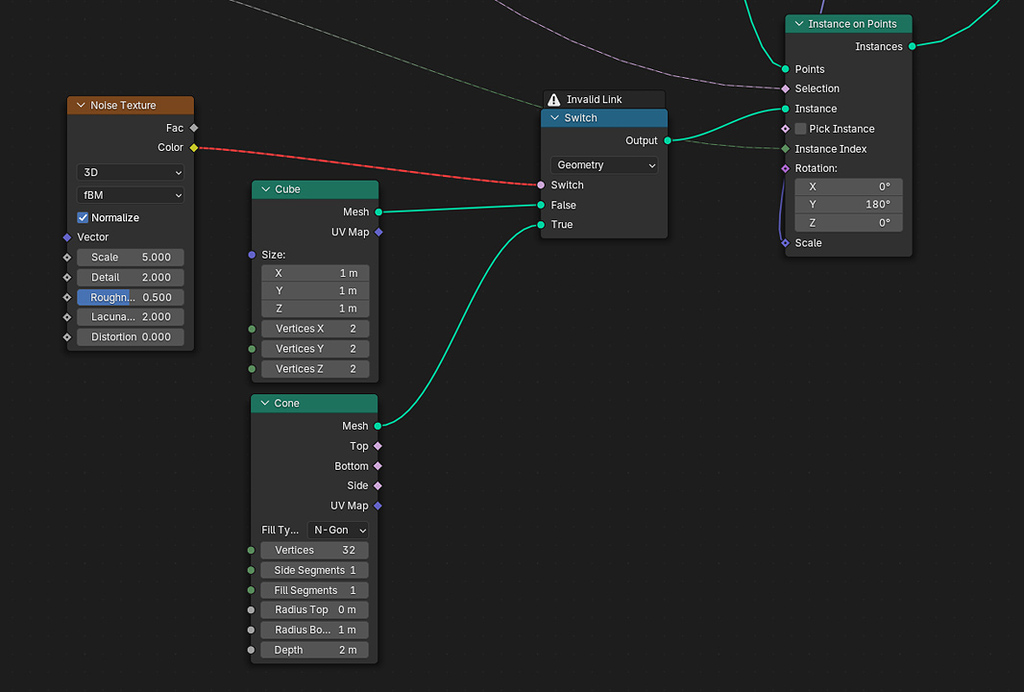The width and height of the screenshot is (1024, 692).
Task: Select the Switch node header title
Action: point(581,118)
